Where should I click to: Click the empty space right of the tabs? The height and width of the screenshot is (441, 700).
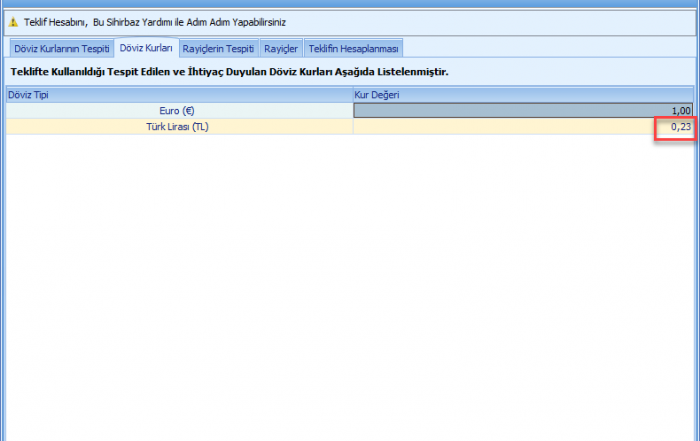[550, 48]
